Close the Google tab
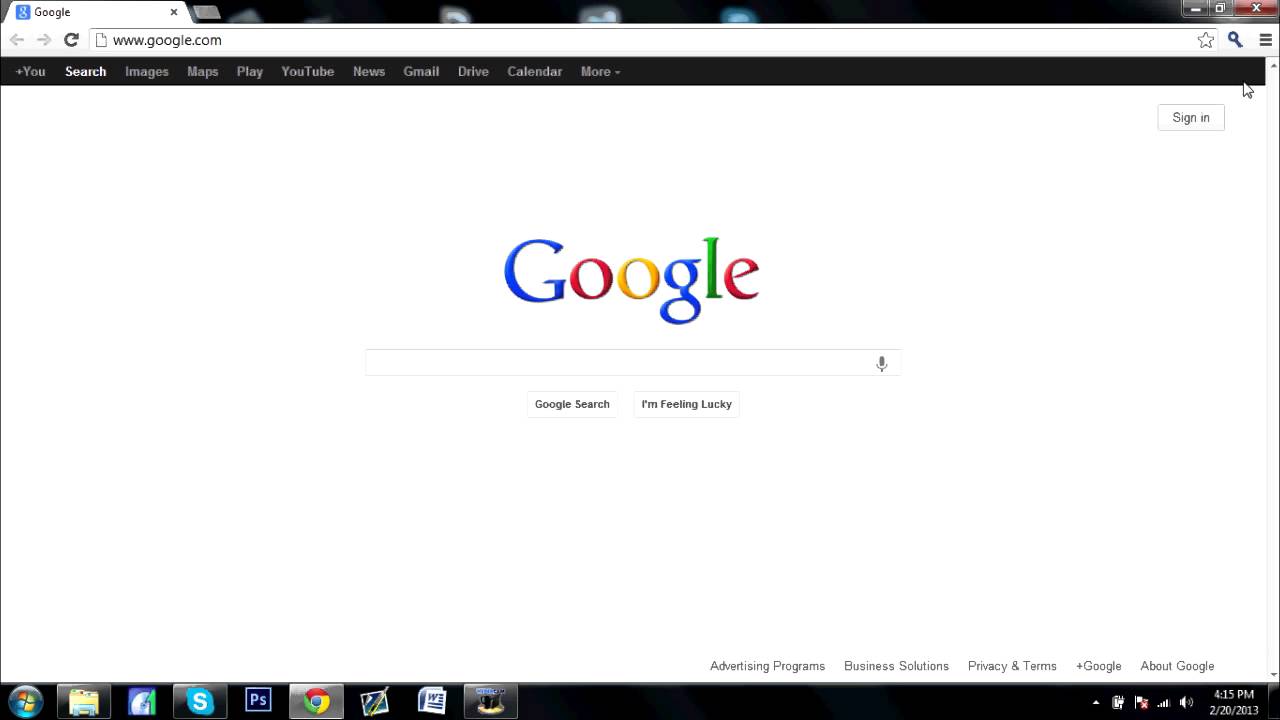 (174, 12)
